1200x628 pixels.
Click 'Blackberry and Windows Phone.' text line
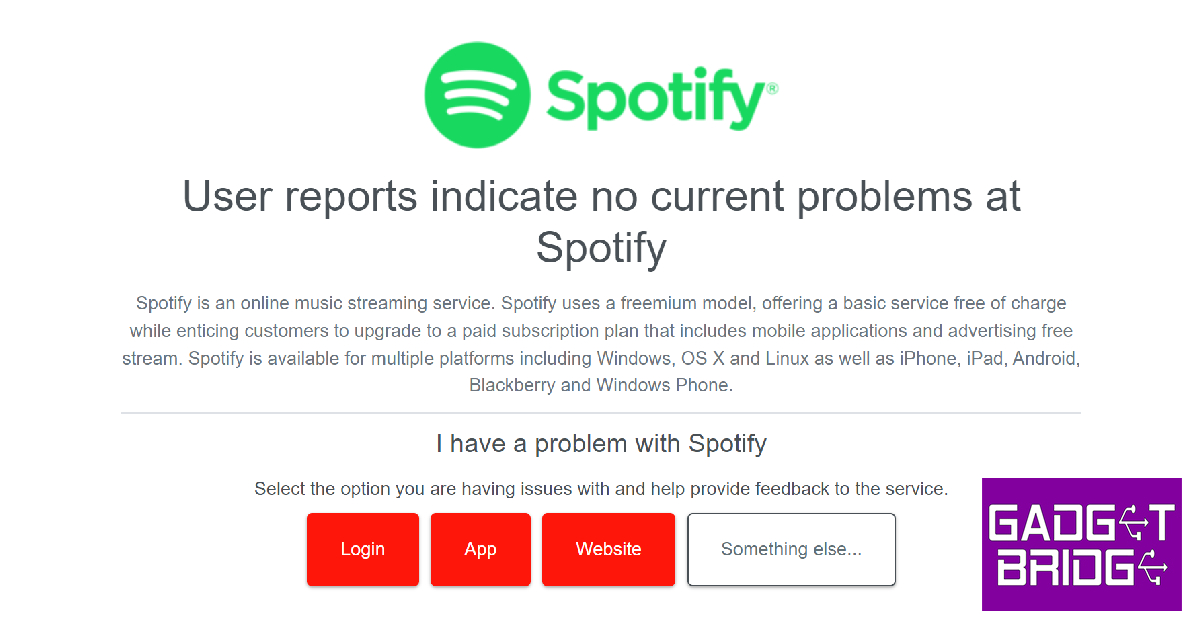click(x=600, y=385)
